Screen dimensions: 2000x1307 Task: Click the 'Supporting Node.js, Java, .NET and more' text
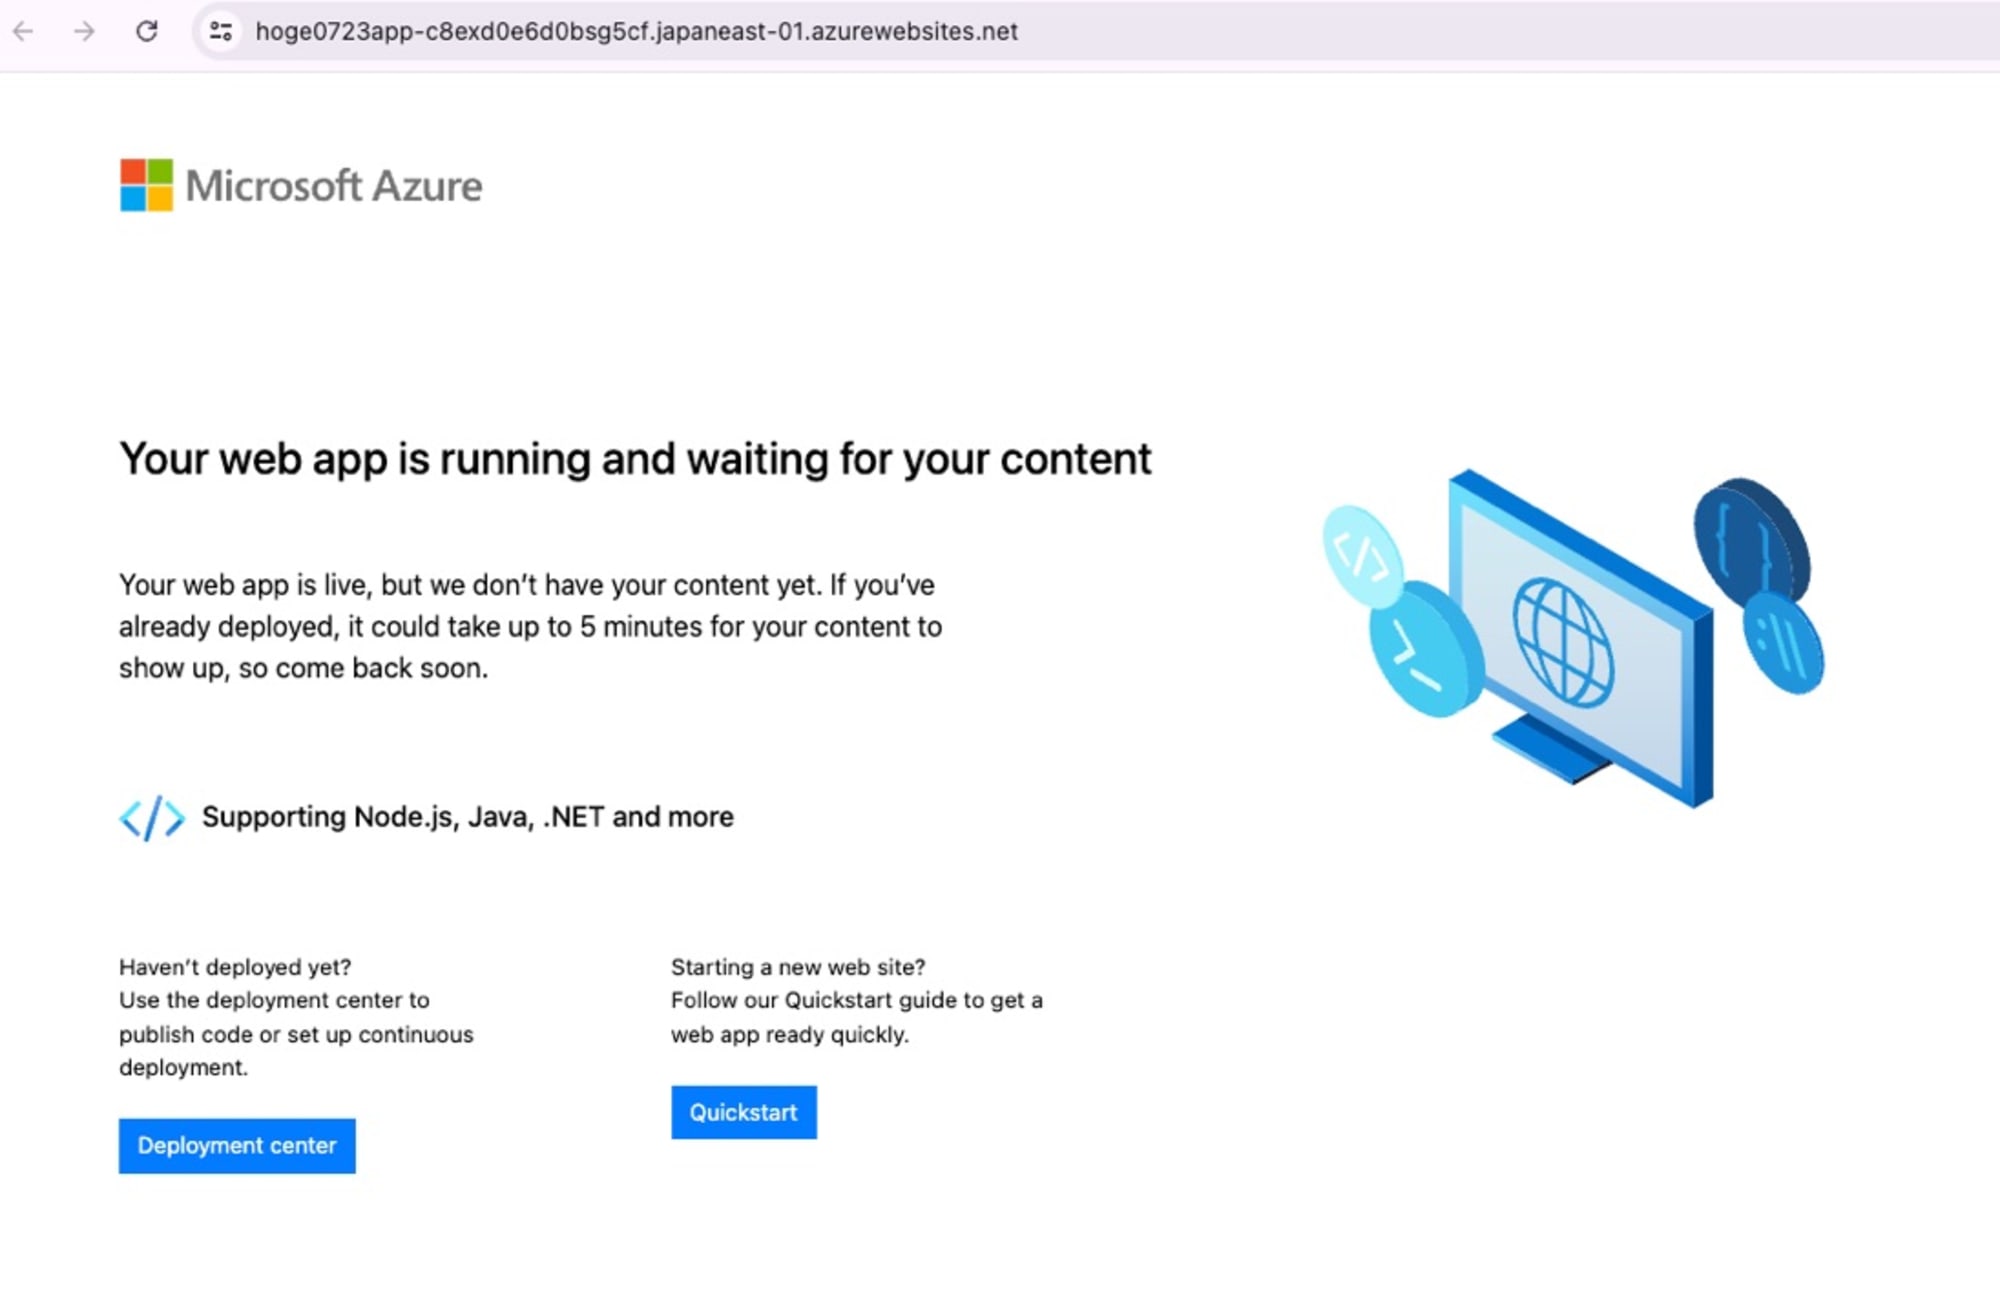pyautogui.click(x=468, y=817)
